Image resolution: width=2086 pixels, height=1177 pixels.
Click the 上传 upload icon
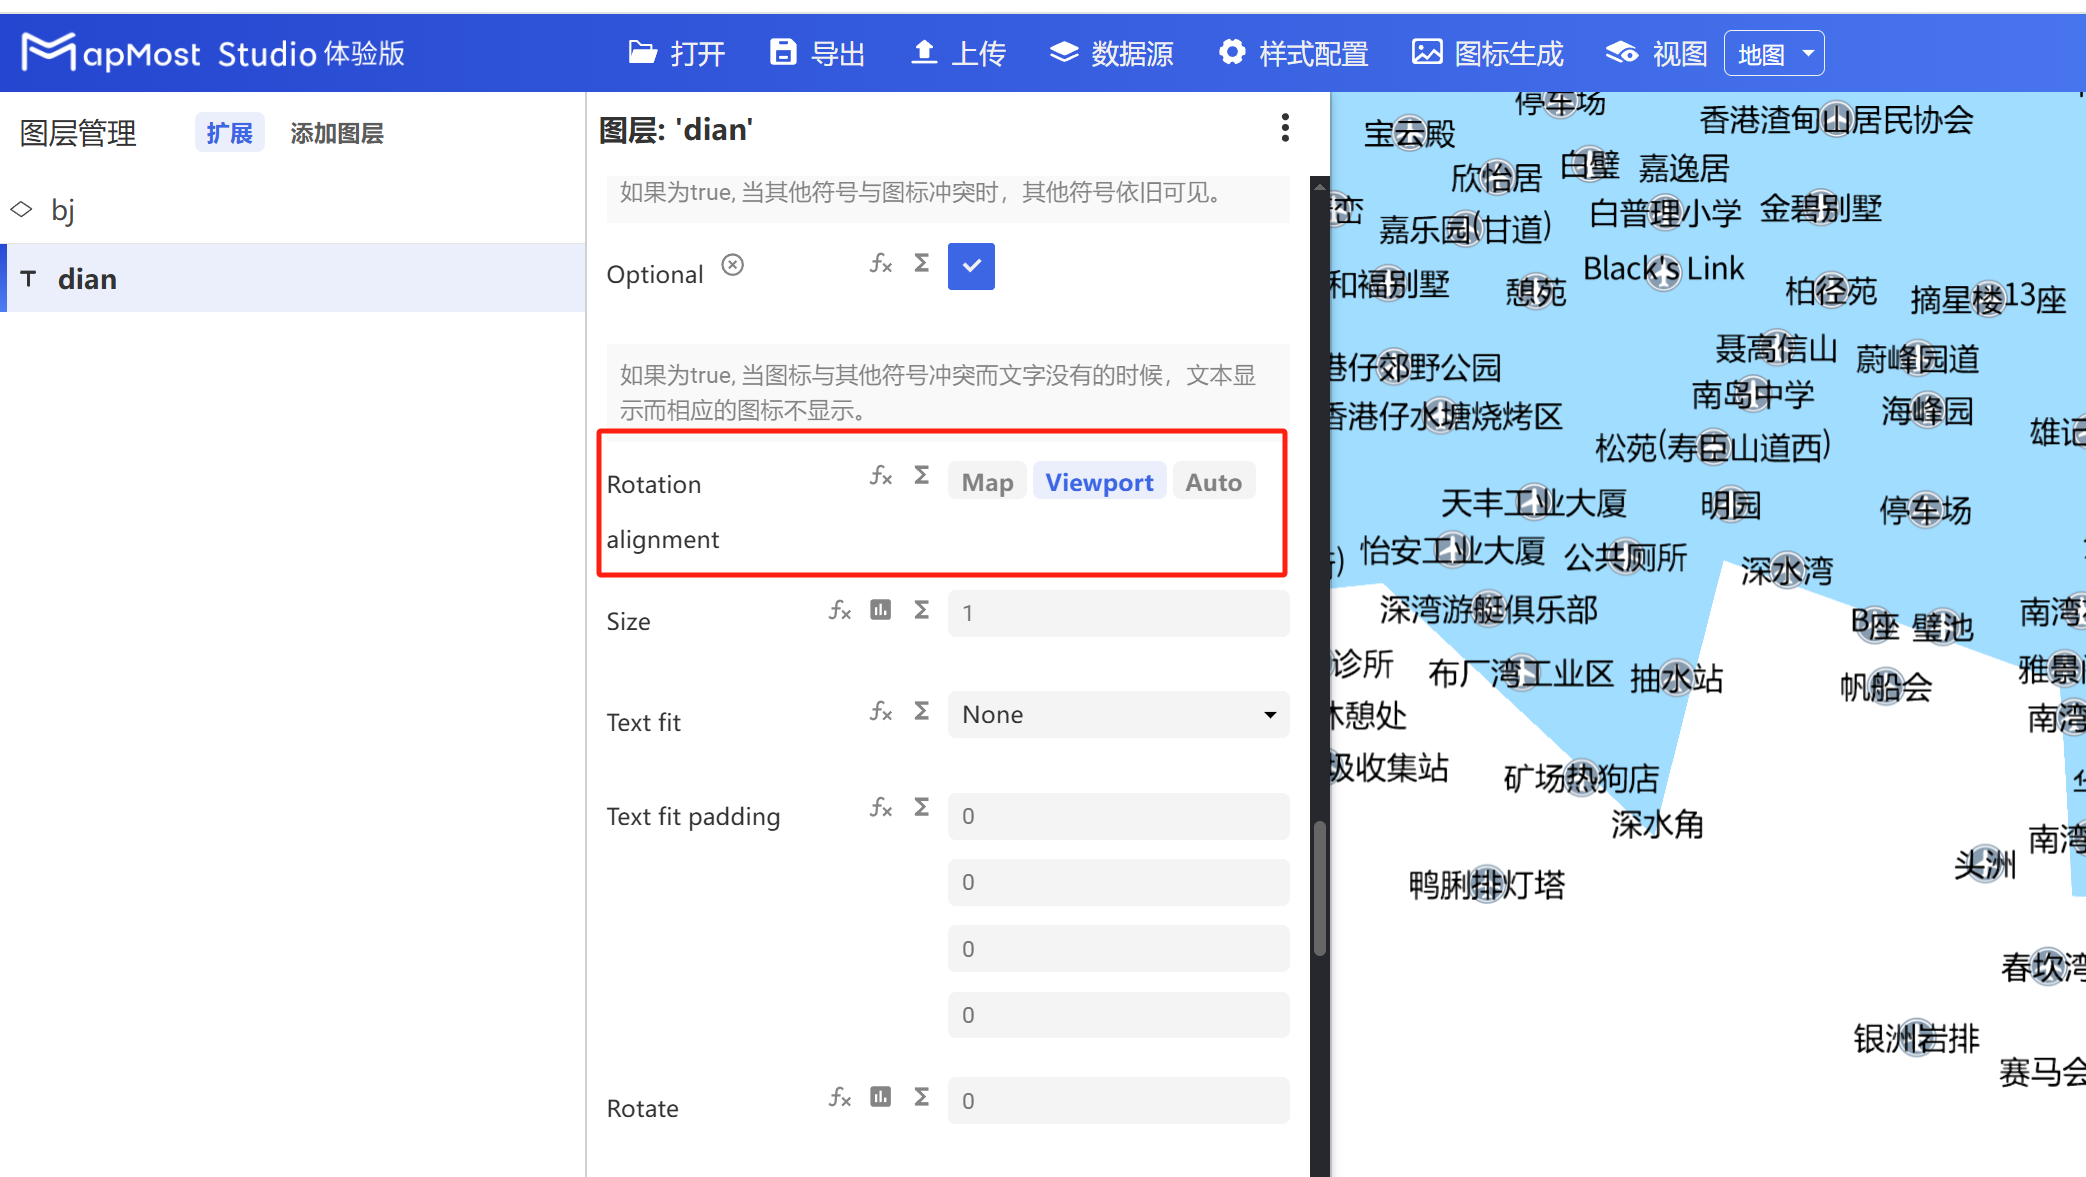[x=925, y=52]
